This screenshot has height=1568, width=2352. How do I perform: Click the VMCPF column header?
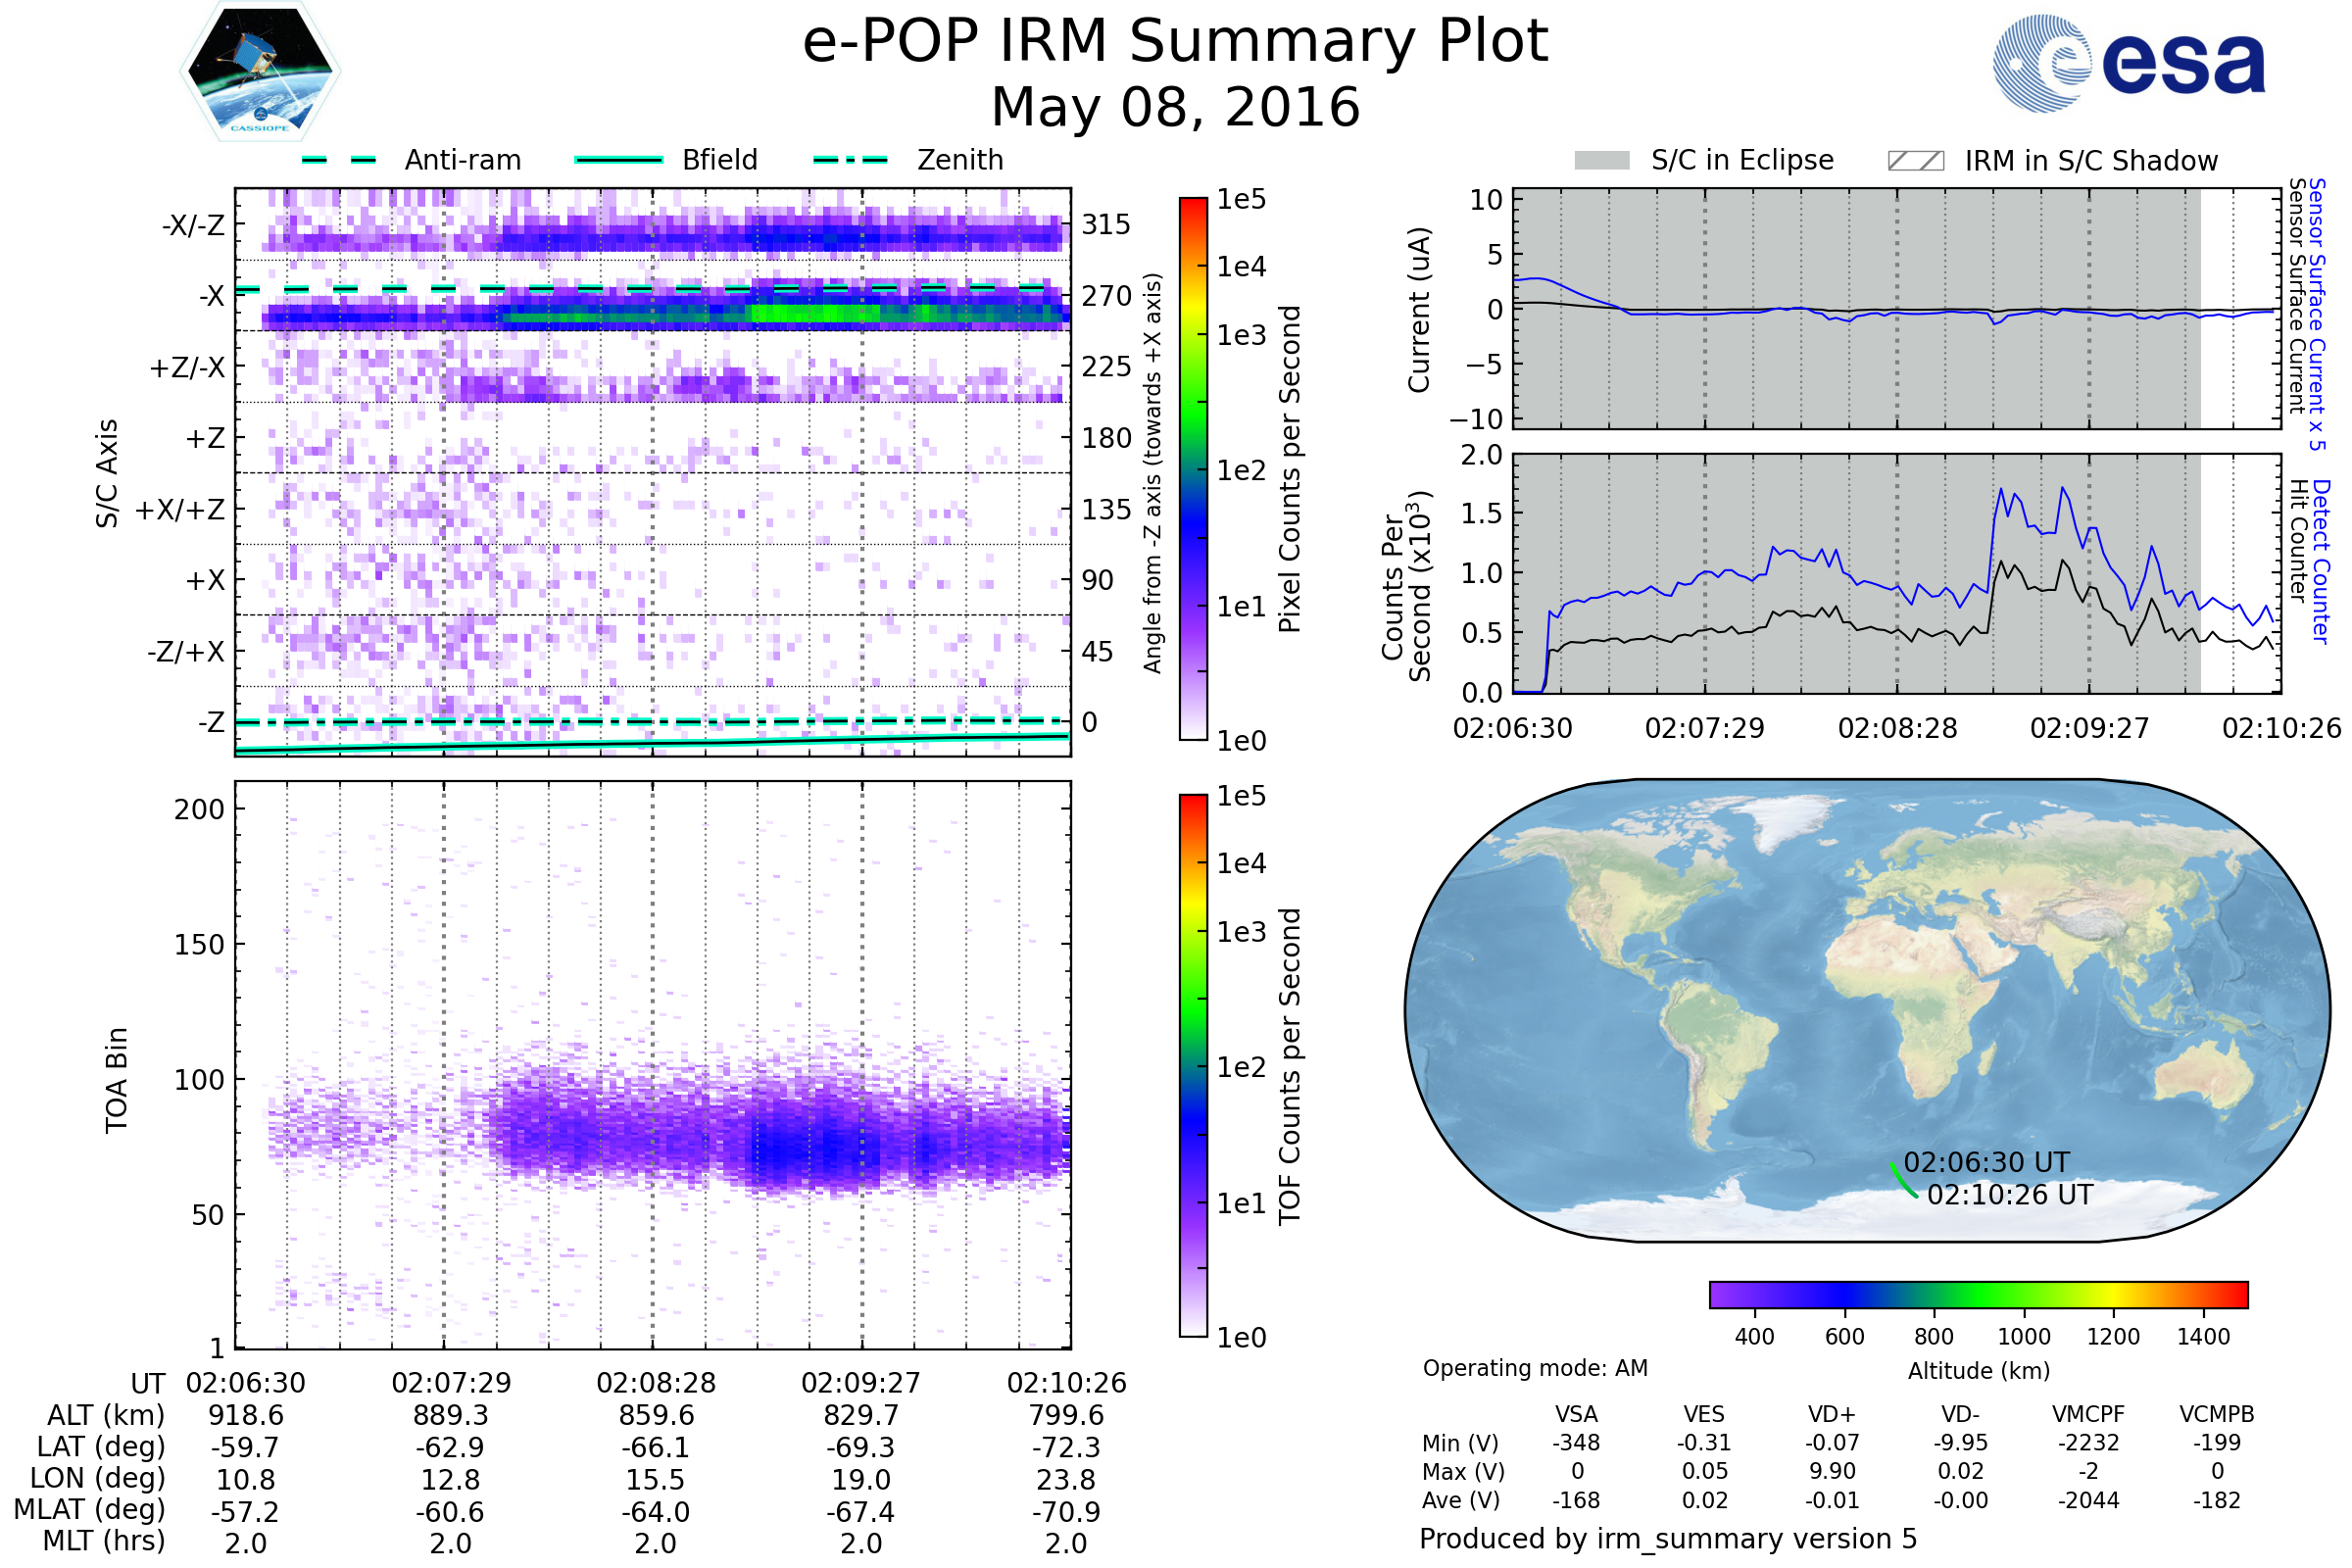[2088, 1415]
